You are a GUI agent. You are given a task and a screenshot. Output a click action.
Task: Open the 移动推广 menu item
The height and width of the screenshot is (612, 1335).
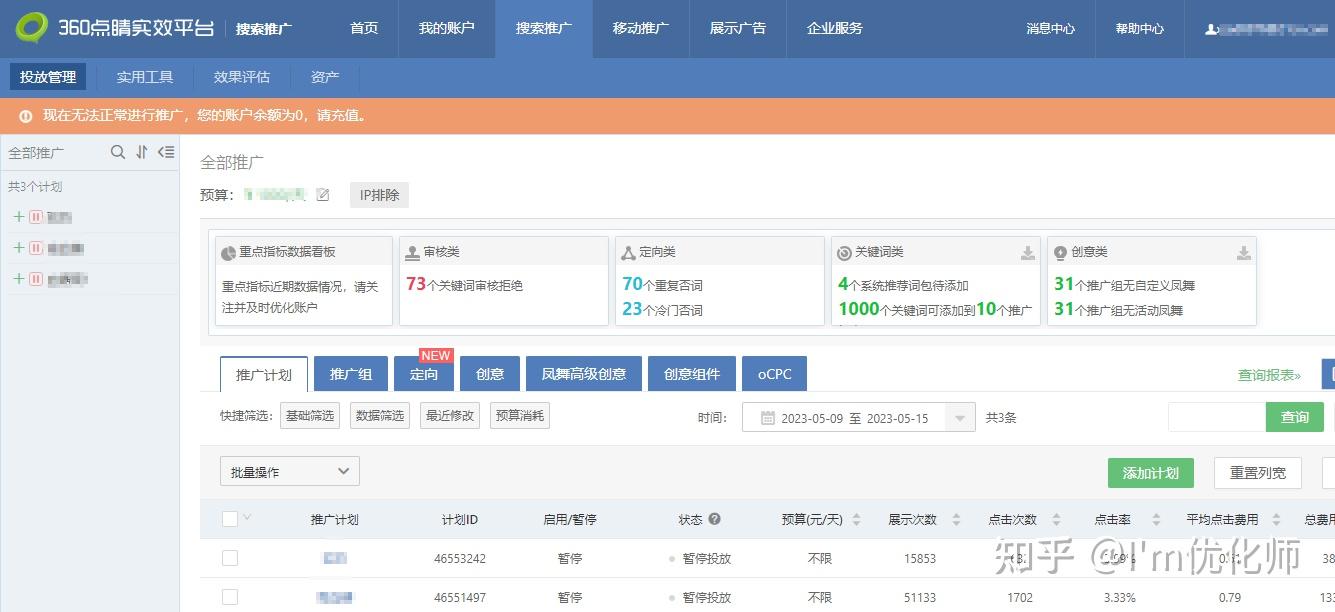pos(640,29)
